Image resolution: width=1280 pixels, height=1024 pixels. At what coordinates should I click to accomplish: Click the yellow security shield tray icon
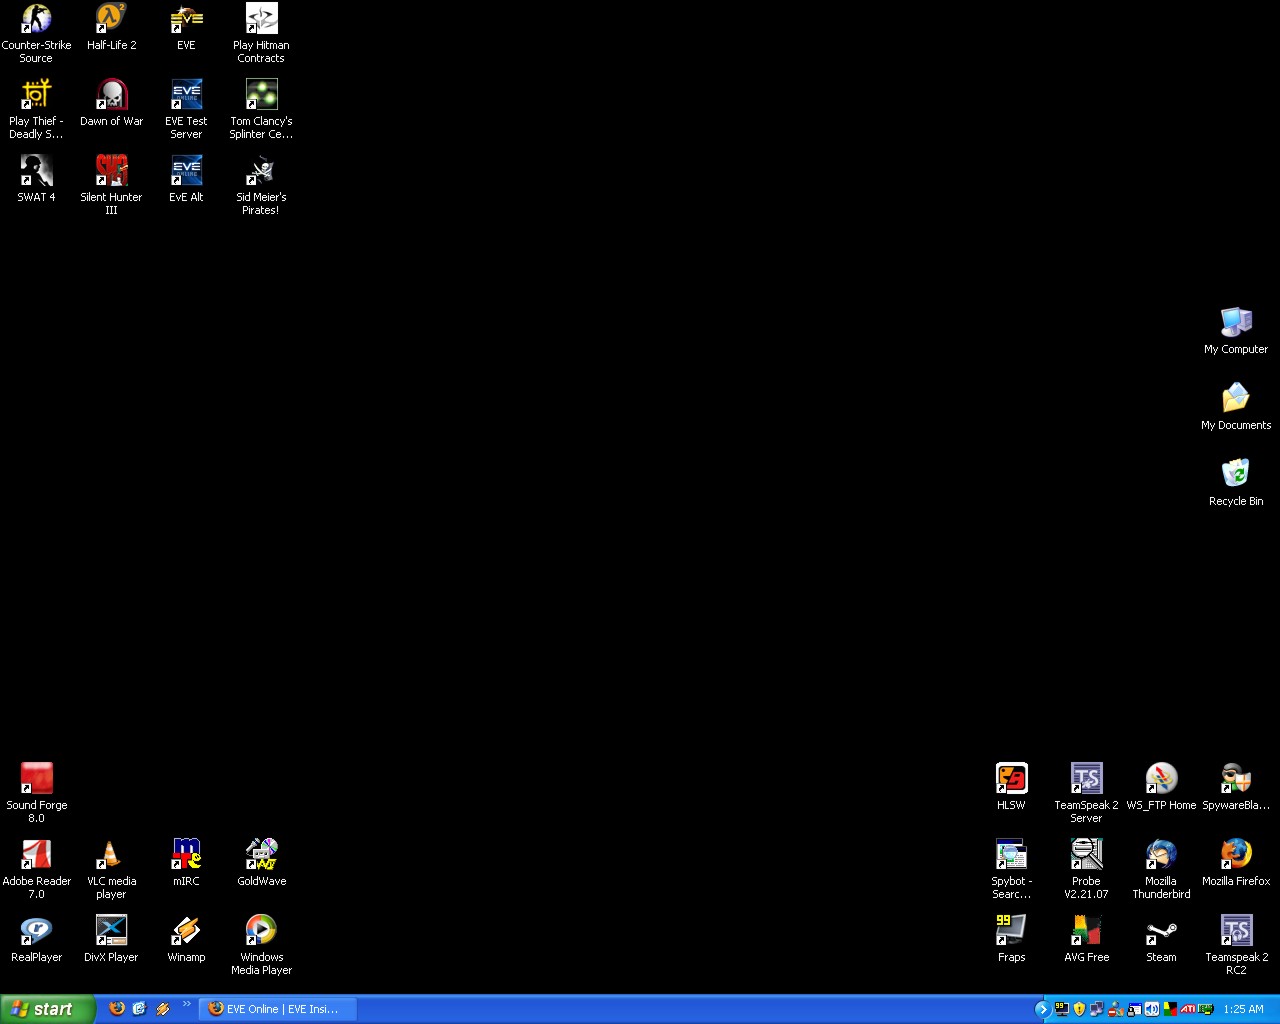point(1079,1009)
